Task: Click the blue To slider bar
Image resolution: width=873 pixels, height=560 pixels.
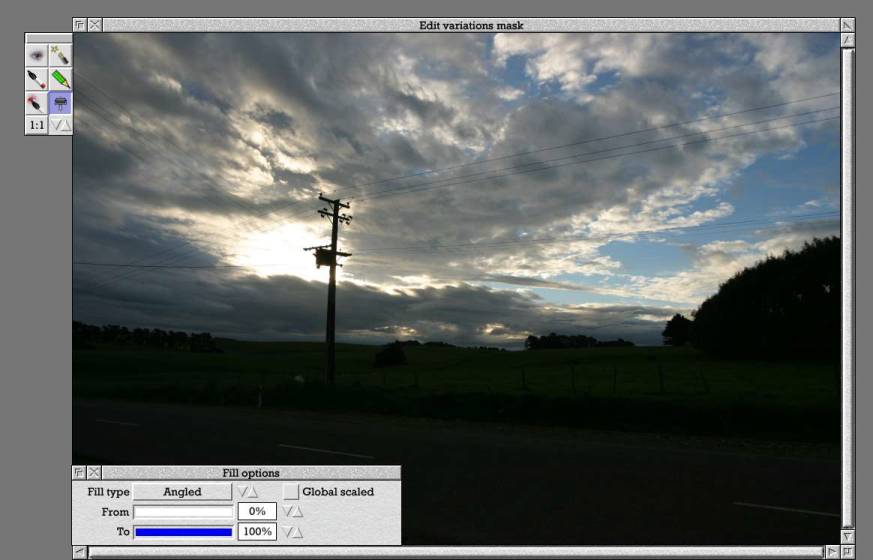Action: pos(183,532)
